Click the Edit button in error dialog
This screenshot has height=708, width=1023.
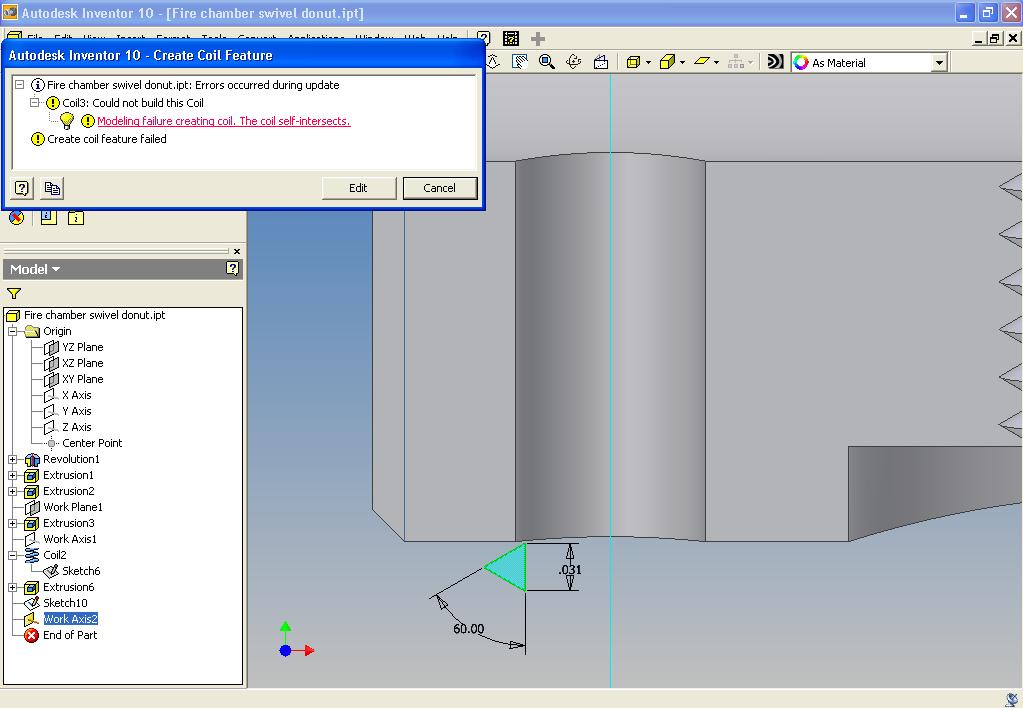coord(358,188)
